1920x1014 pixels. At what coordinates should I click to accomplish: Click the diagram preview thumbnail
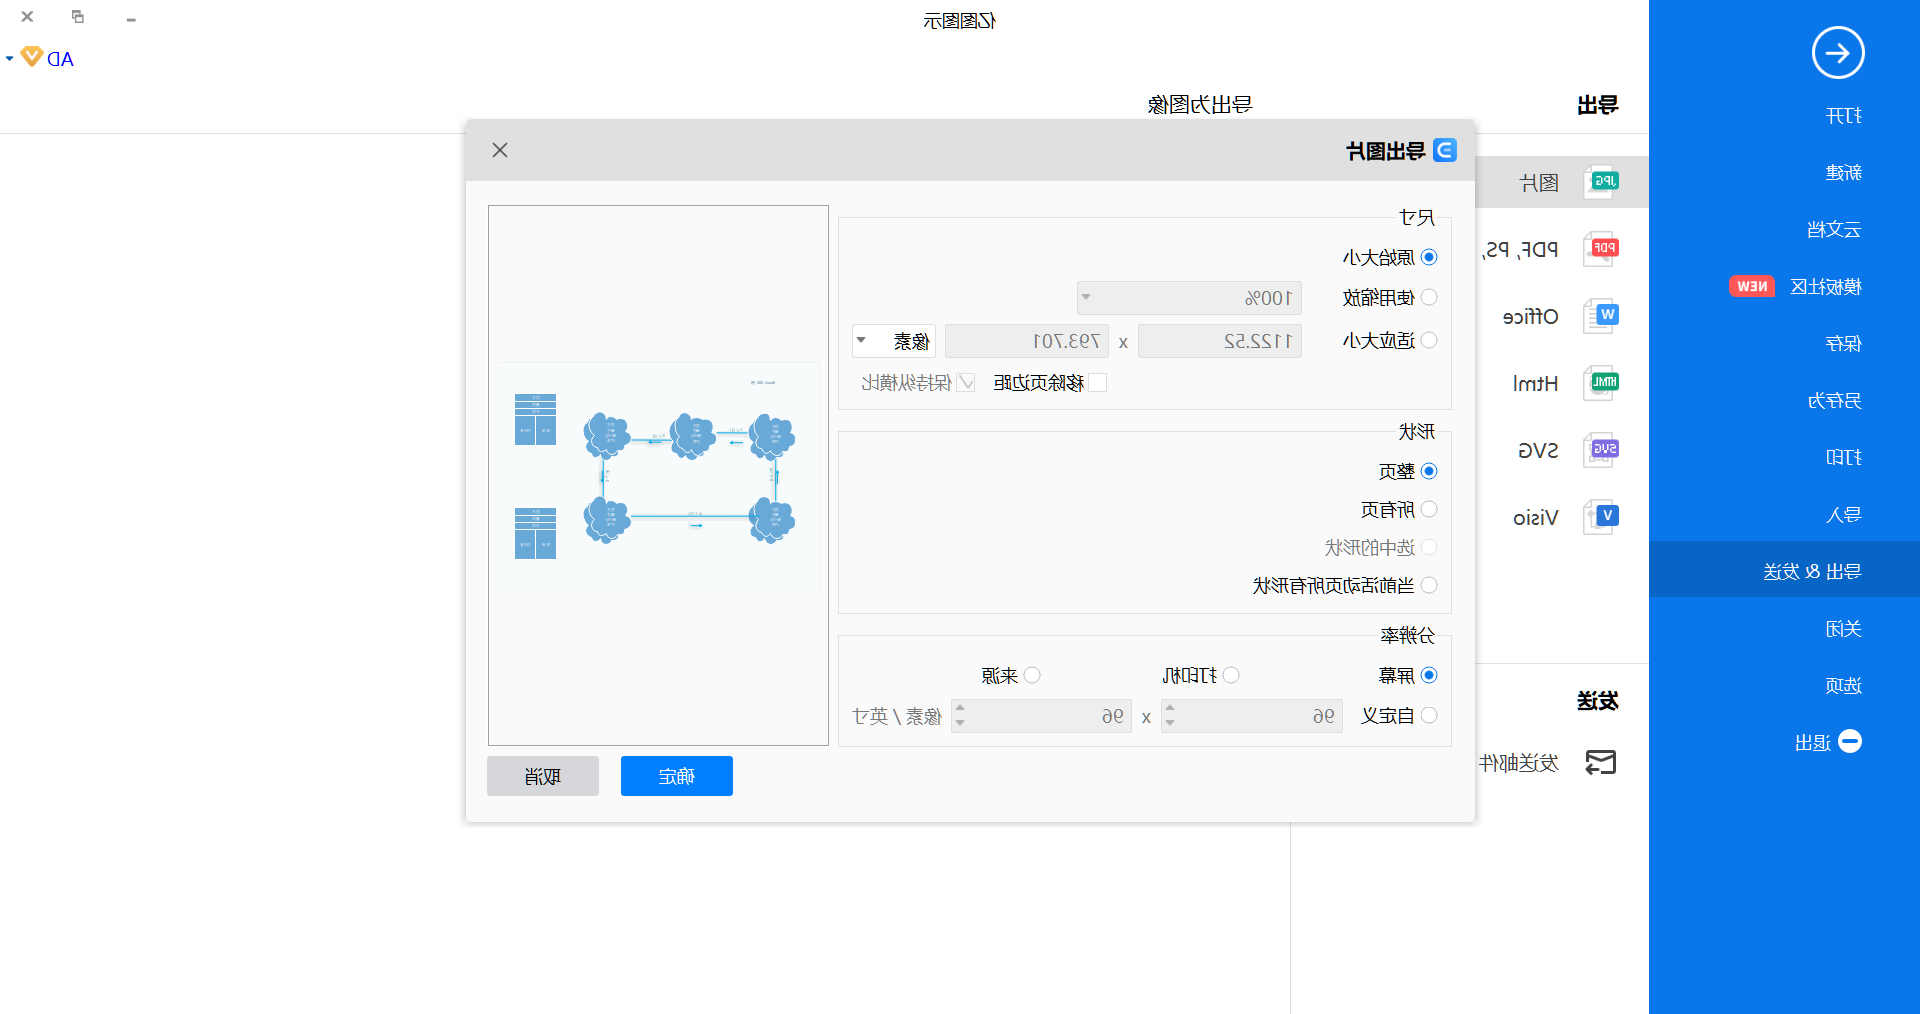click(x=658, y=475)
